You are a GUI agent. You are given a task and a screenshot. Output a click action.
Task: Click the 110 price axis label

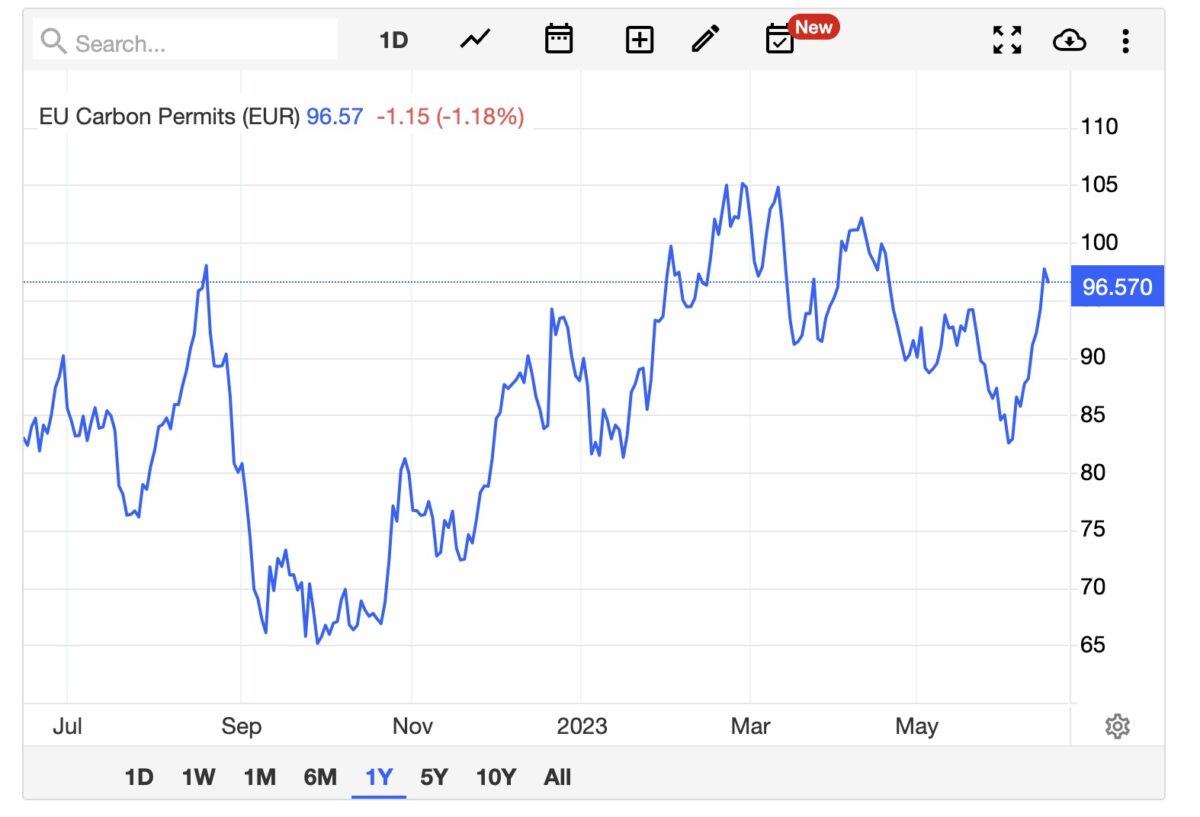tap(1099, 127)
